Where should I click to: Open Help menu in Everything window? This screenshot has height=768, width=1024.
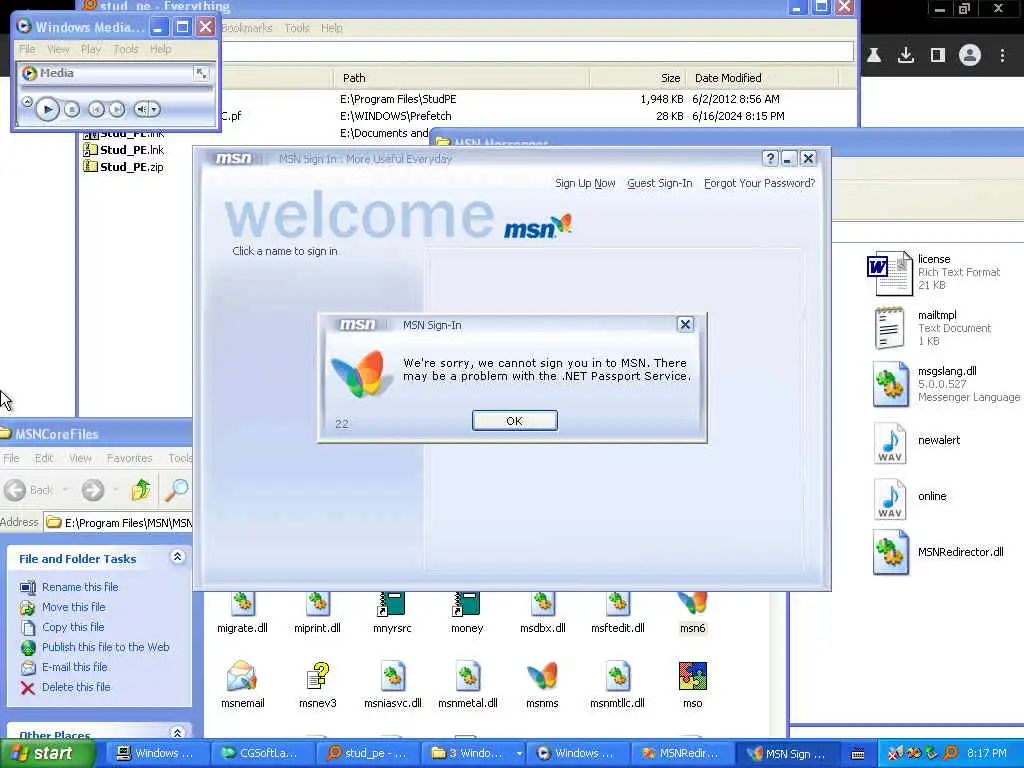(x=332, y=28)
